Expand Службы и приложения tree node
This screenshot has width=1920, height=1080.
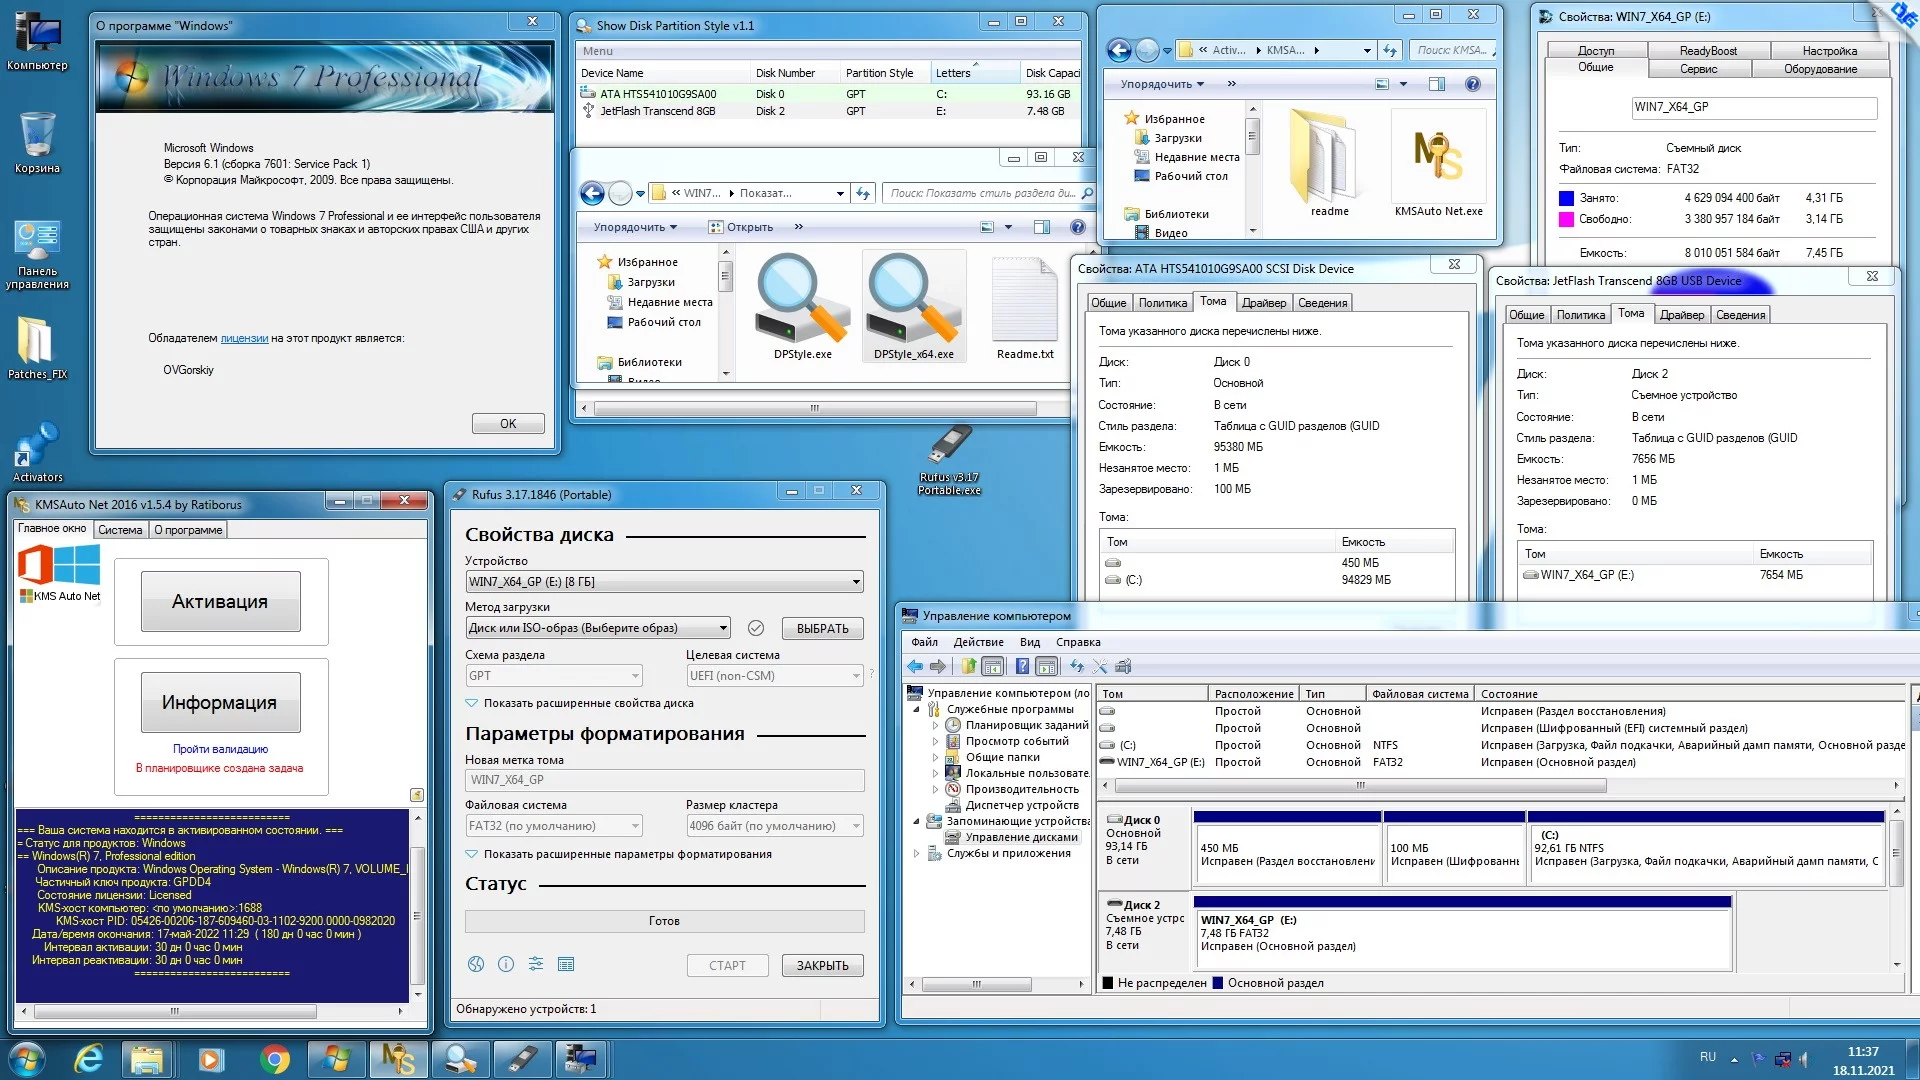tap(916, 853)
